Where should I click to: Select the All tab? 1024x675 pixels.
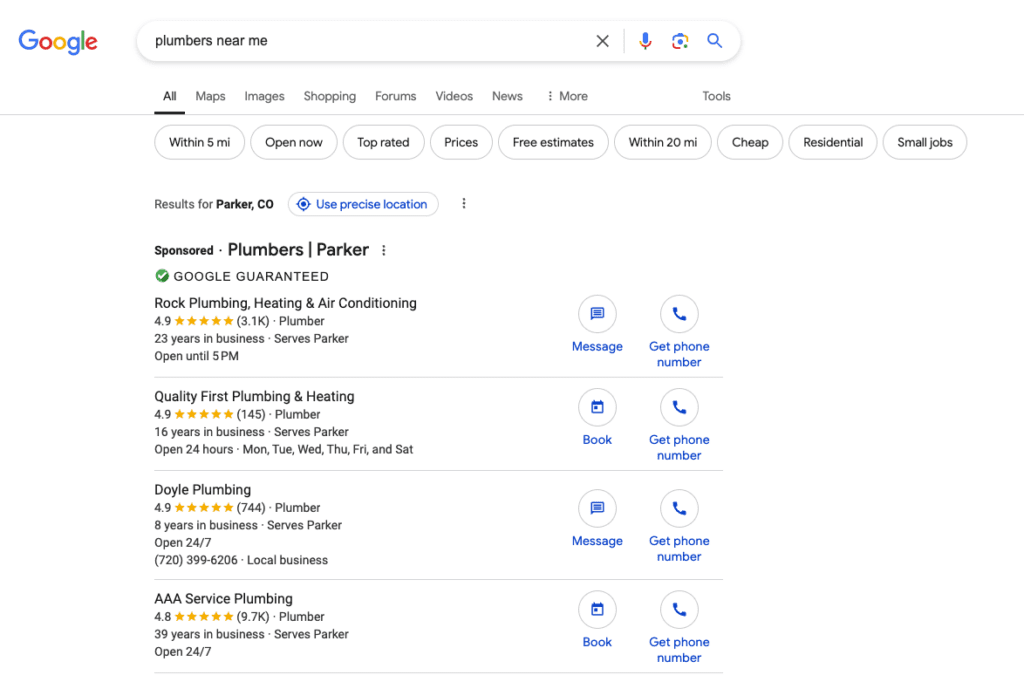pyautogui.click(x=170, y=96)
